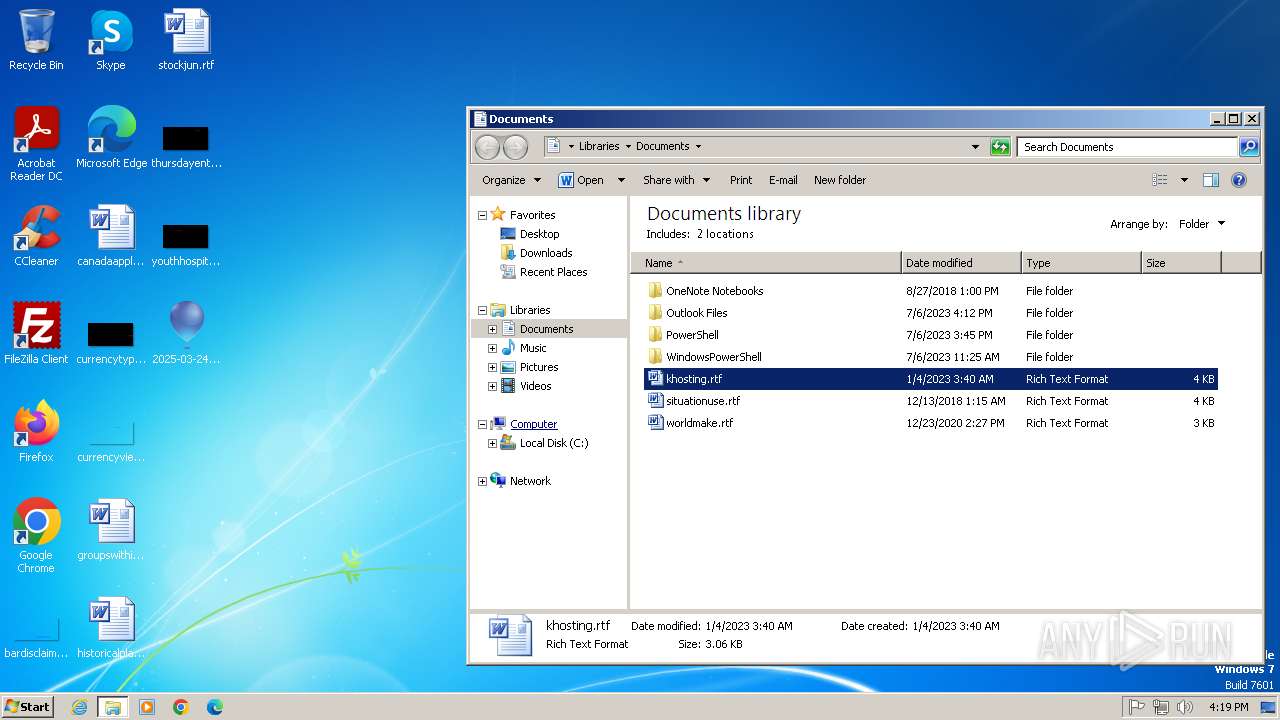Sort by the Size column header

(x=1181, y=263)
